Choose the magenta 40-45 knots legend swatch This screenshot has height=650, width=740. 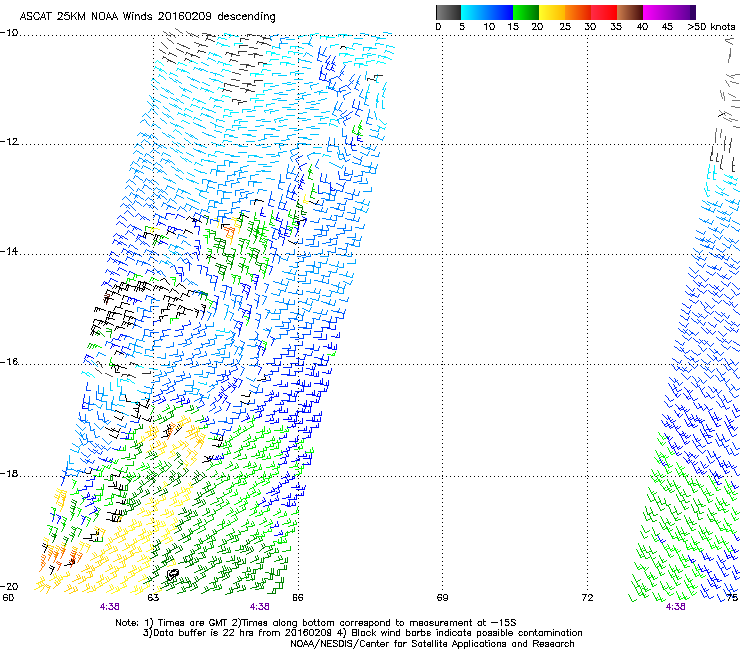pos(656,12)
